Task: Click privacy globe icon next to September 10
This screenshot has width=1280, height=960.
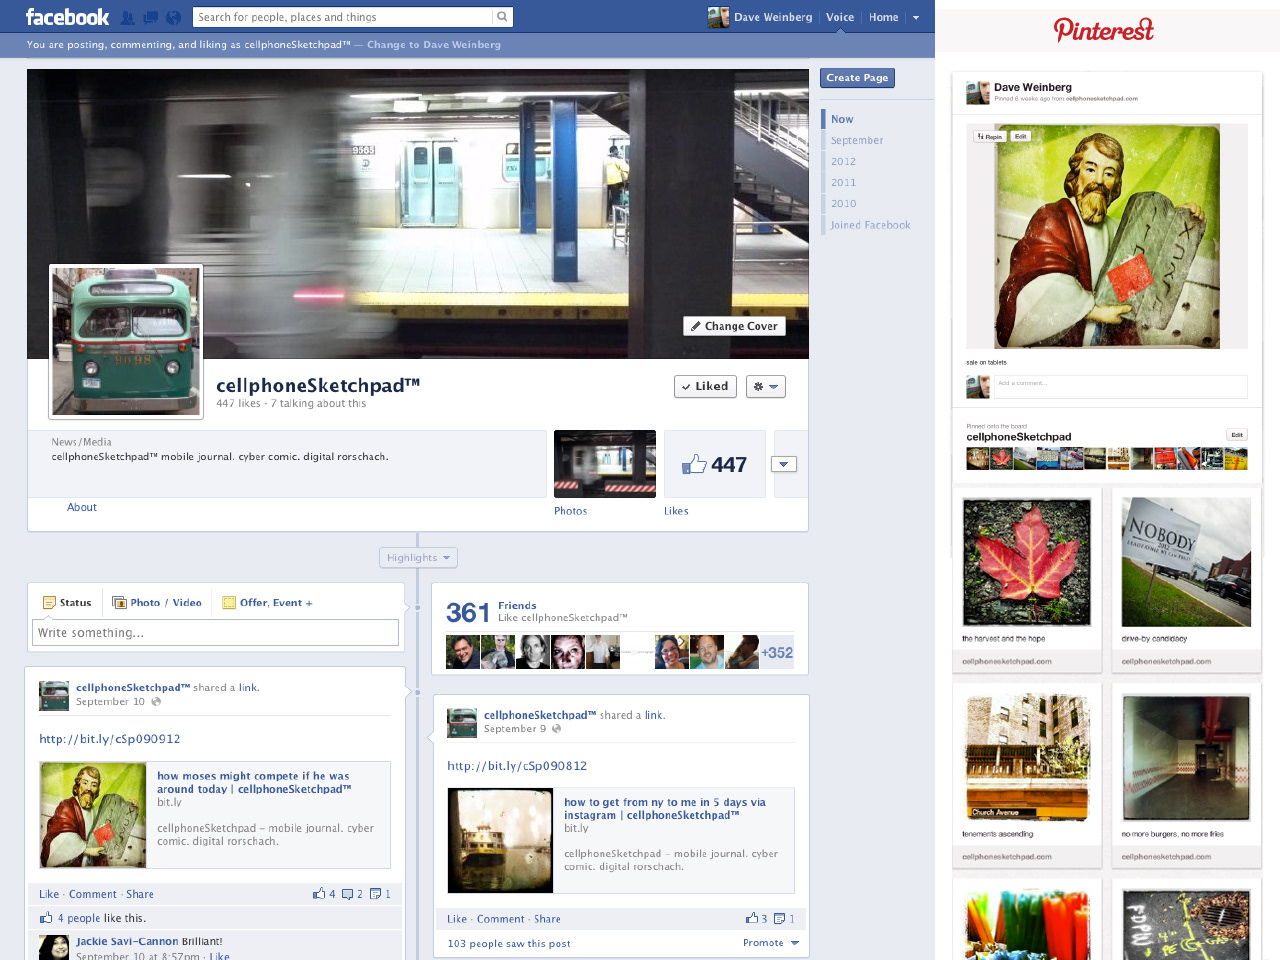Action: [x=156, y=702]
